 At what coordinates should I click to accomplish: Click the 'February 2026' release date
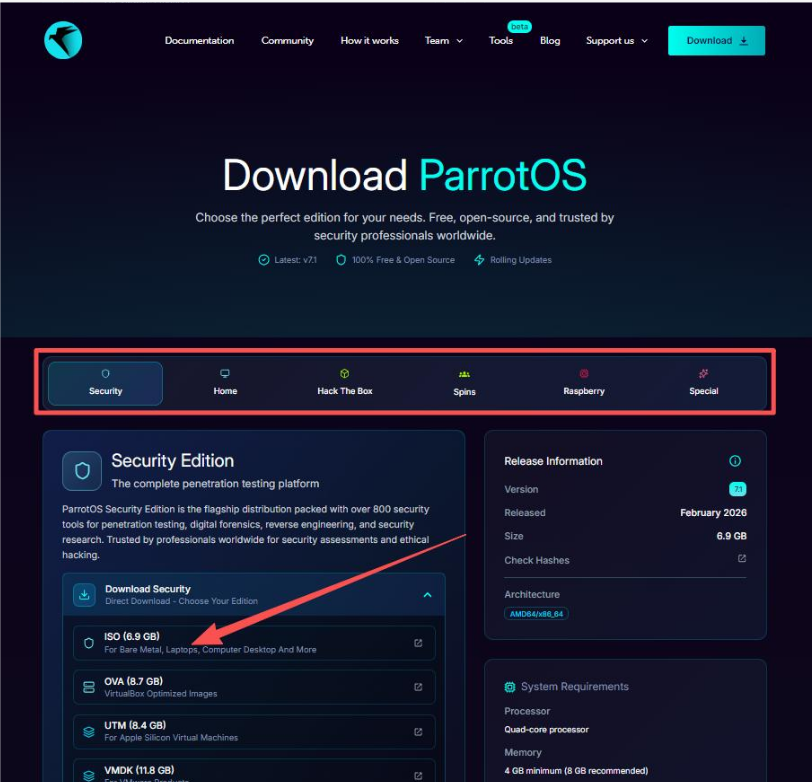pyautogui.click(x=713, y=513)
